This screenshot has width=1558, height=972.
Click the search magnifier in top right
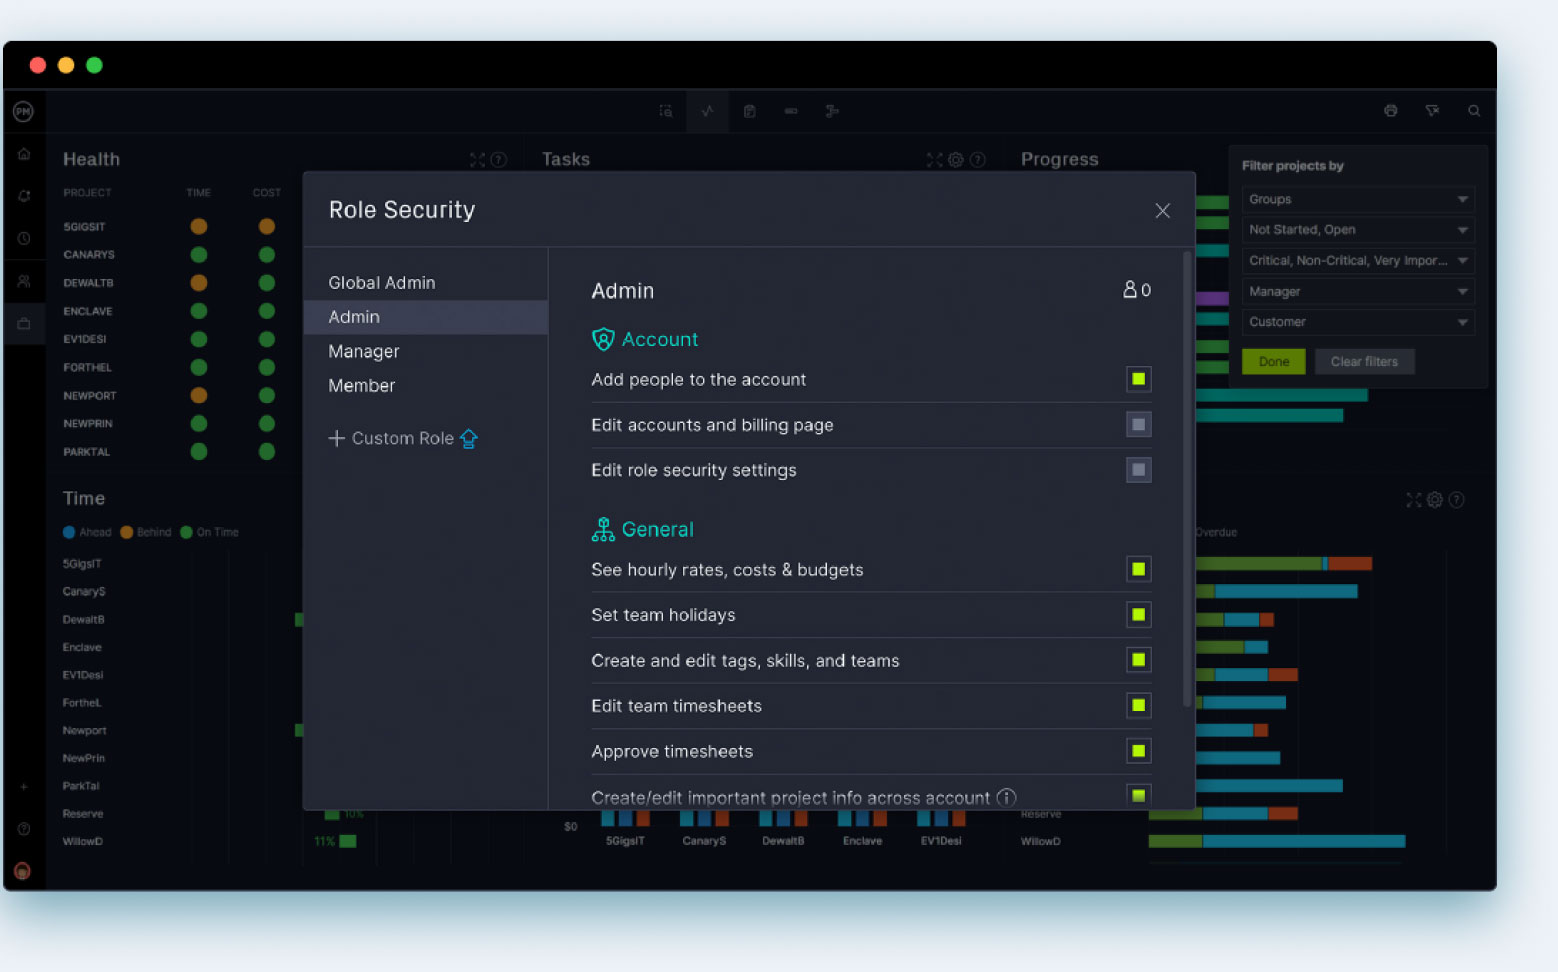tap(1473, 111)
